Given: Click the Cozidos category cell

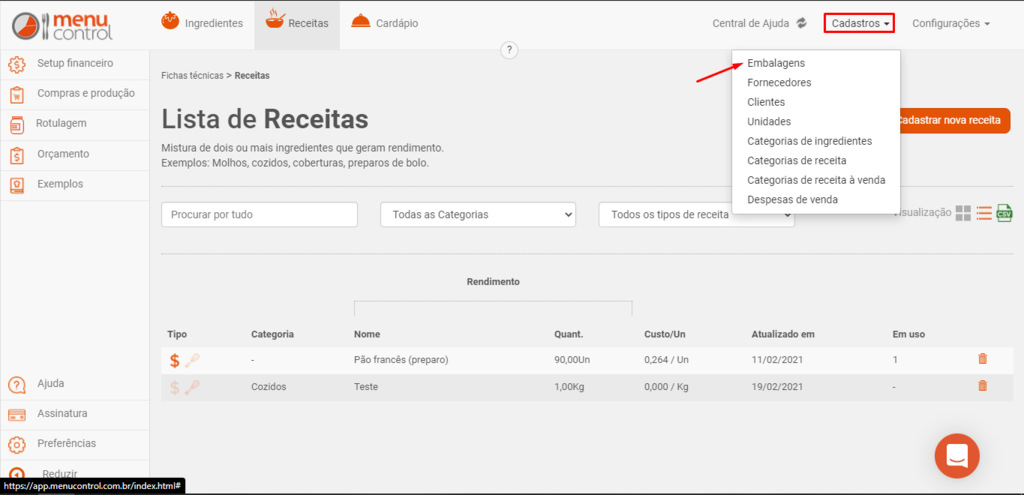Looking at the screenshot, I should (268, 387).
